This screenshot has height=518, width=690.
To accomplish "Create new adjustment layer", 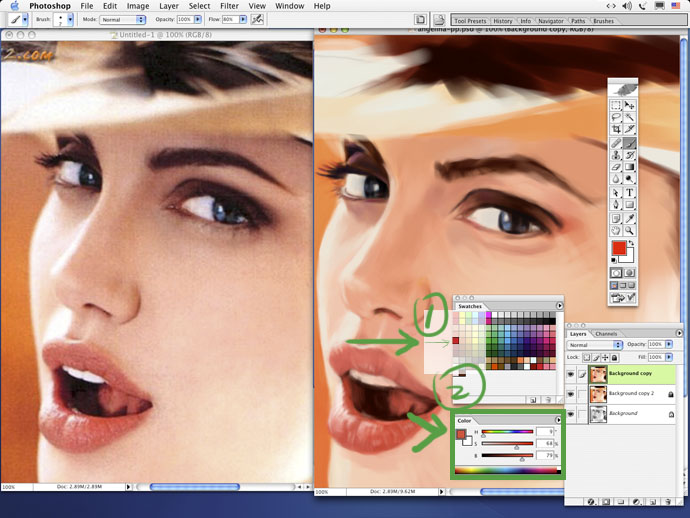I will tap(636, 501).
